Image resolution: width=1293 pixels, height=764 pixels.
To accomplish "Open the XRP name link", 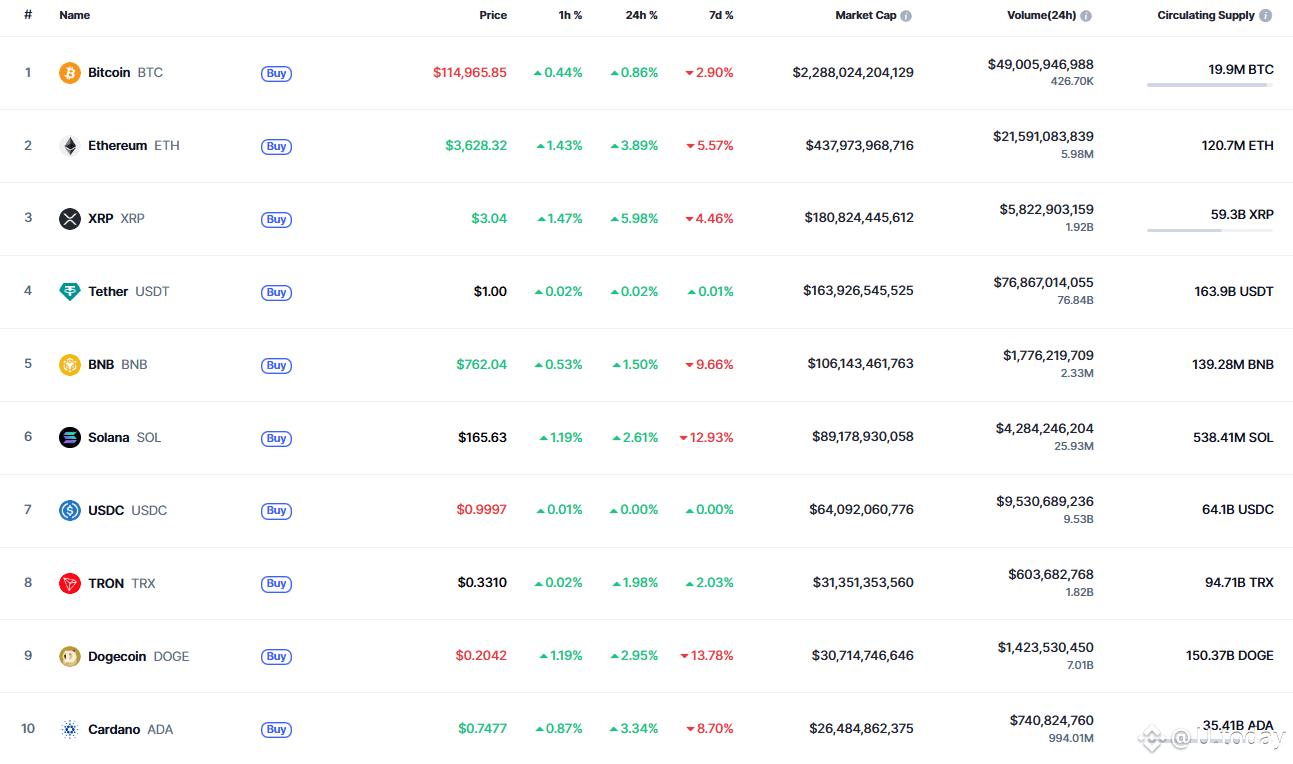I will (x=116, y=219).
